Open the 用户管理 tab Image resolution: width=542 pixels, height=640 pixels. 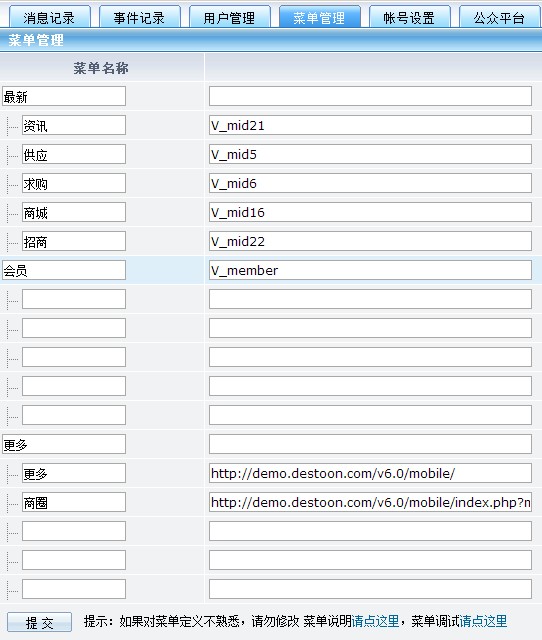tap(229, 17)
